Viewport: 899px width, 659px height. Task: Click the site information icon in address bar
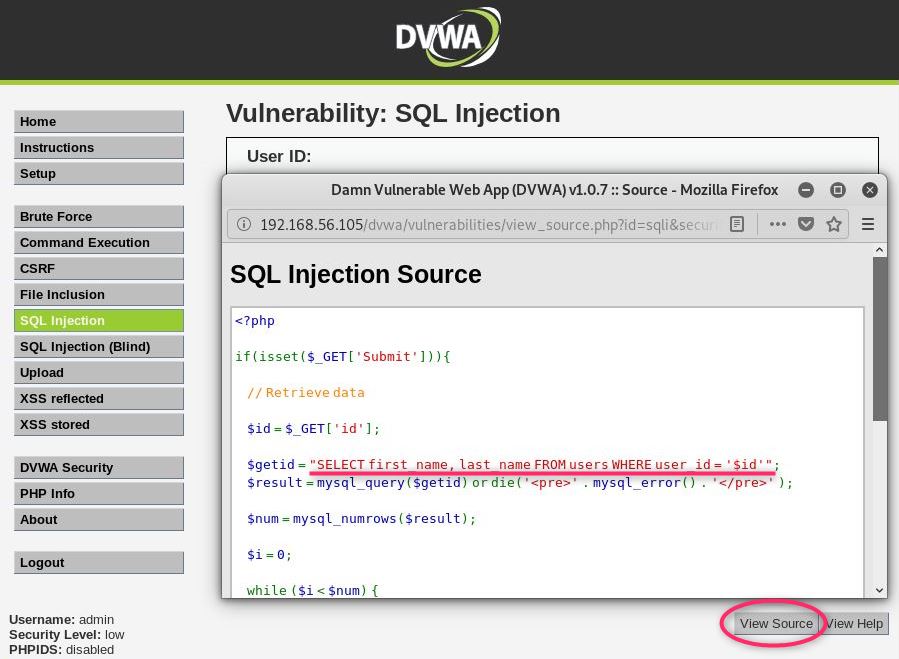click(244, 224)
